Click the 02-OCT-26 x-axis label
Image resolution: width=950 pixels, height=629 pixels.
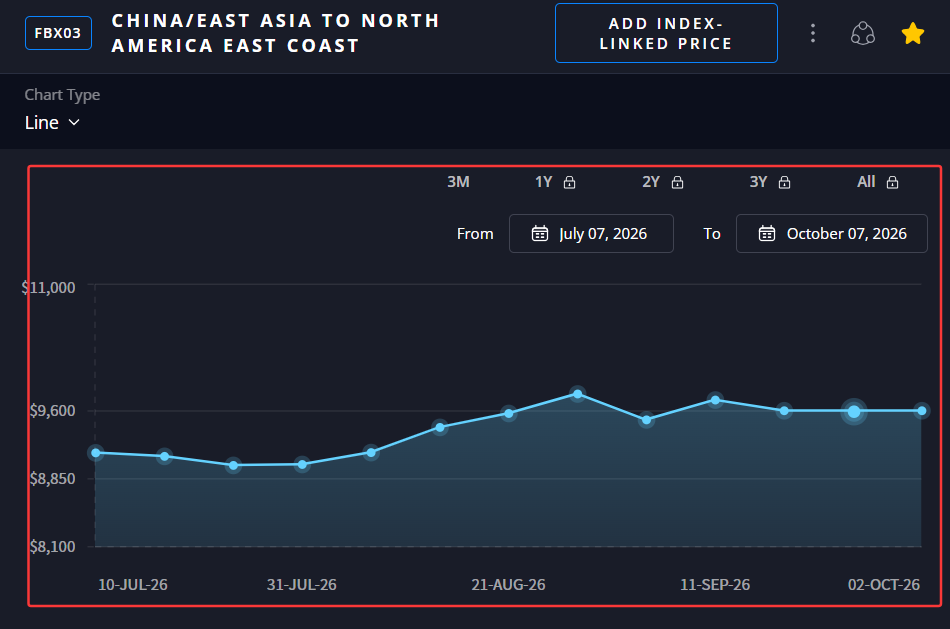point(883,585)
